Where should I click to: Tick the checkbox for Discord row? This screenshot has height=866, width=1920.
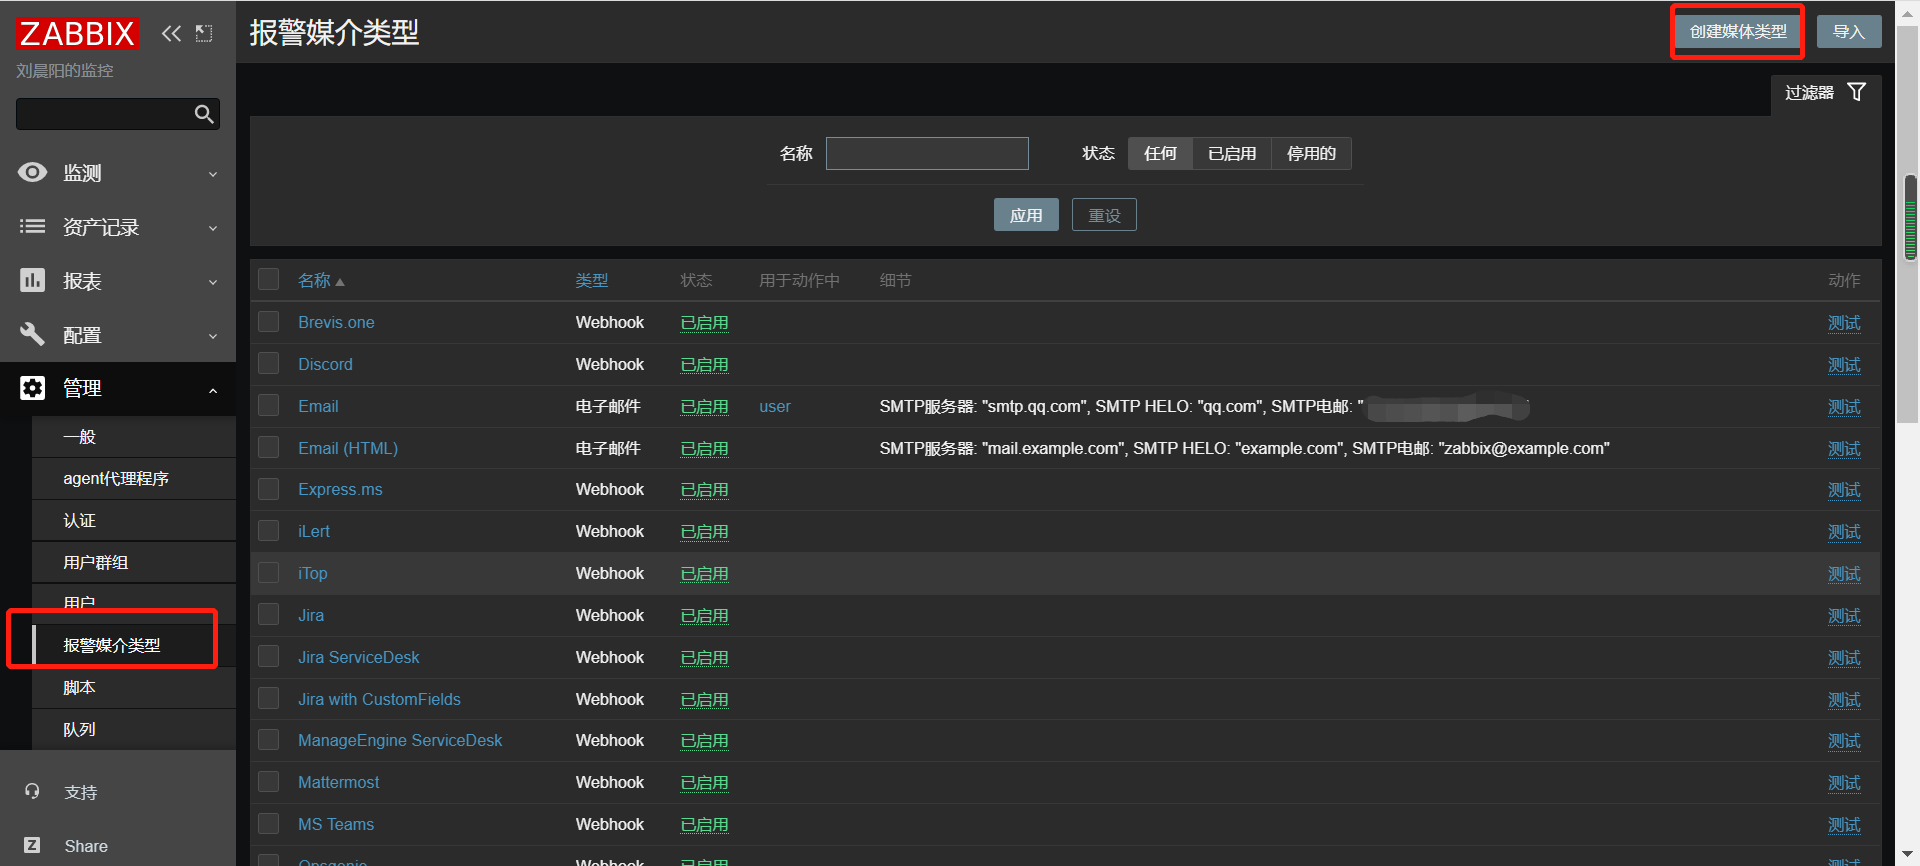(268, 364)
